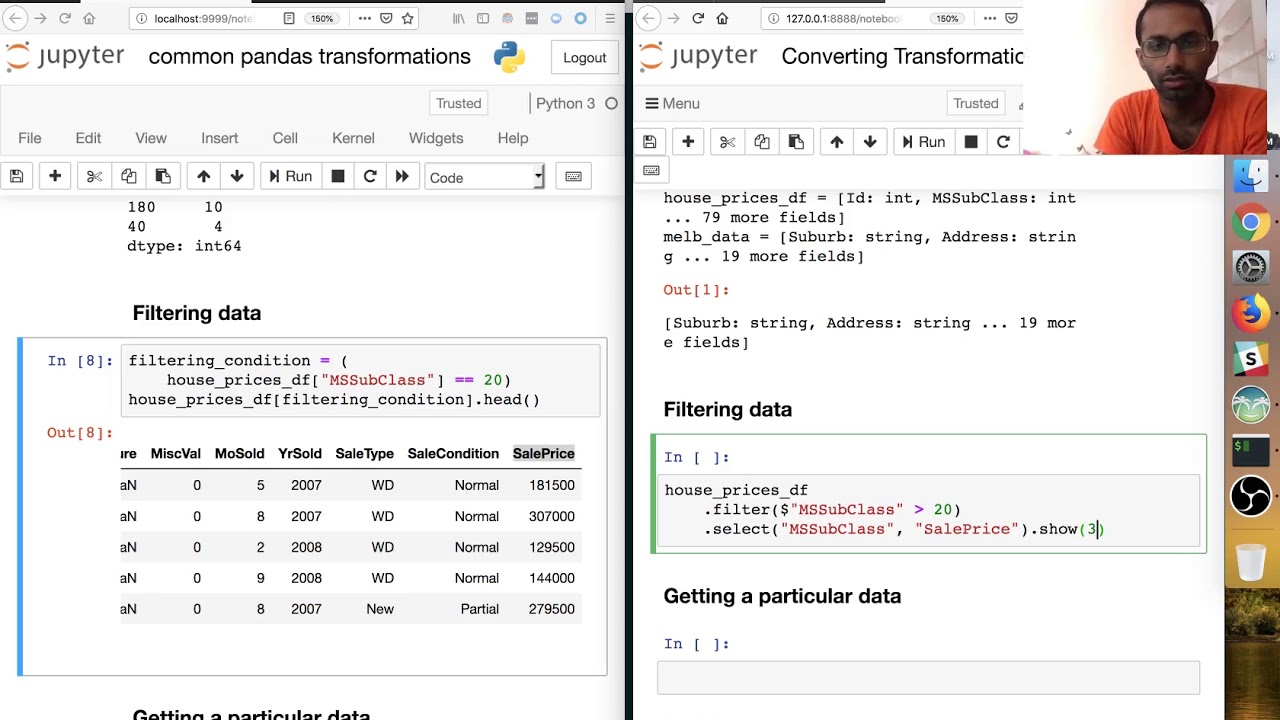Save the pandas notebook with floppy icon

[17, 177]
